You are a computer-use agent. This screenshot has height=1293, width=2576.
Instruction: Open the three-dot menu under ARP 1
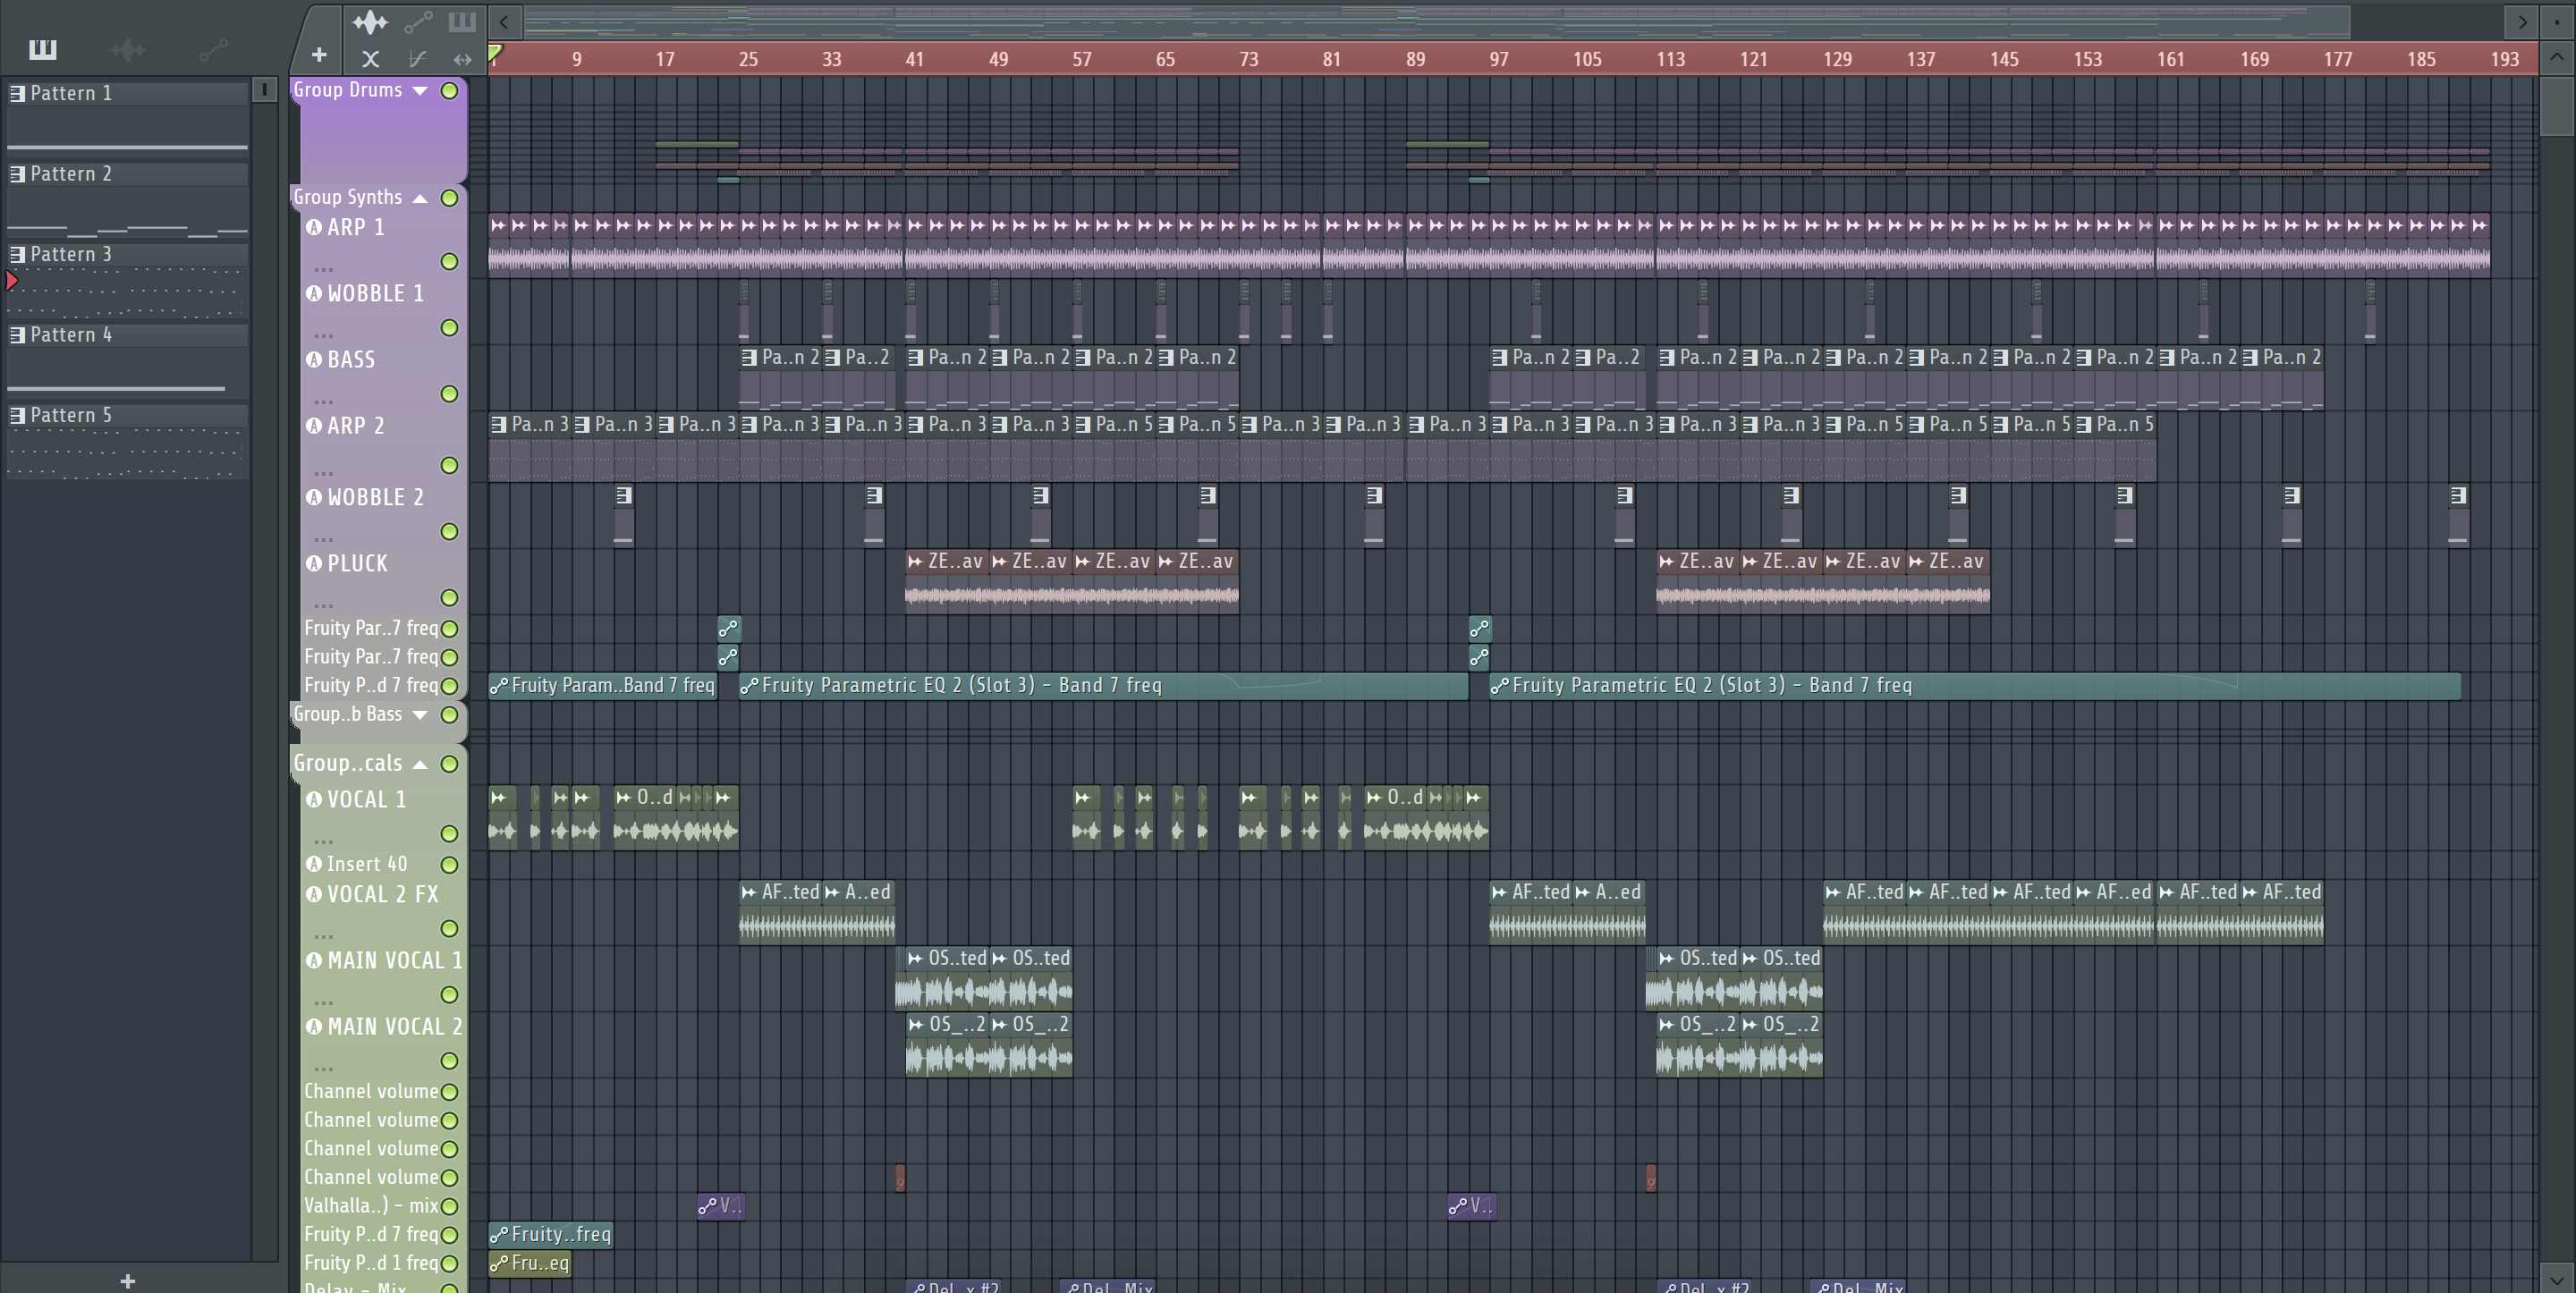323,269
